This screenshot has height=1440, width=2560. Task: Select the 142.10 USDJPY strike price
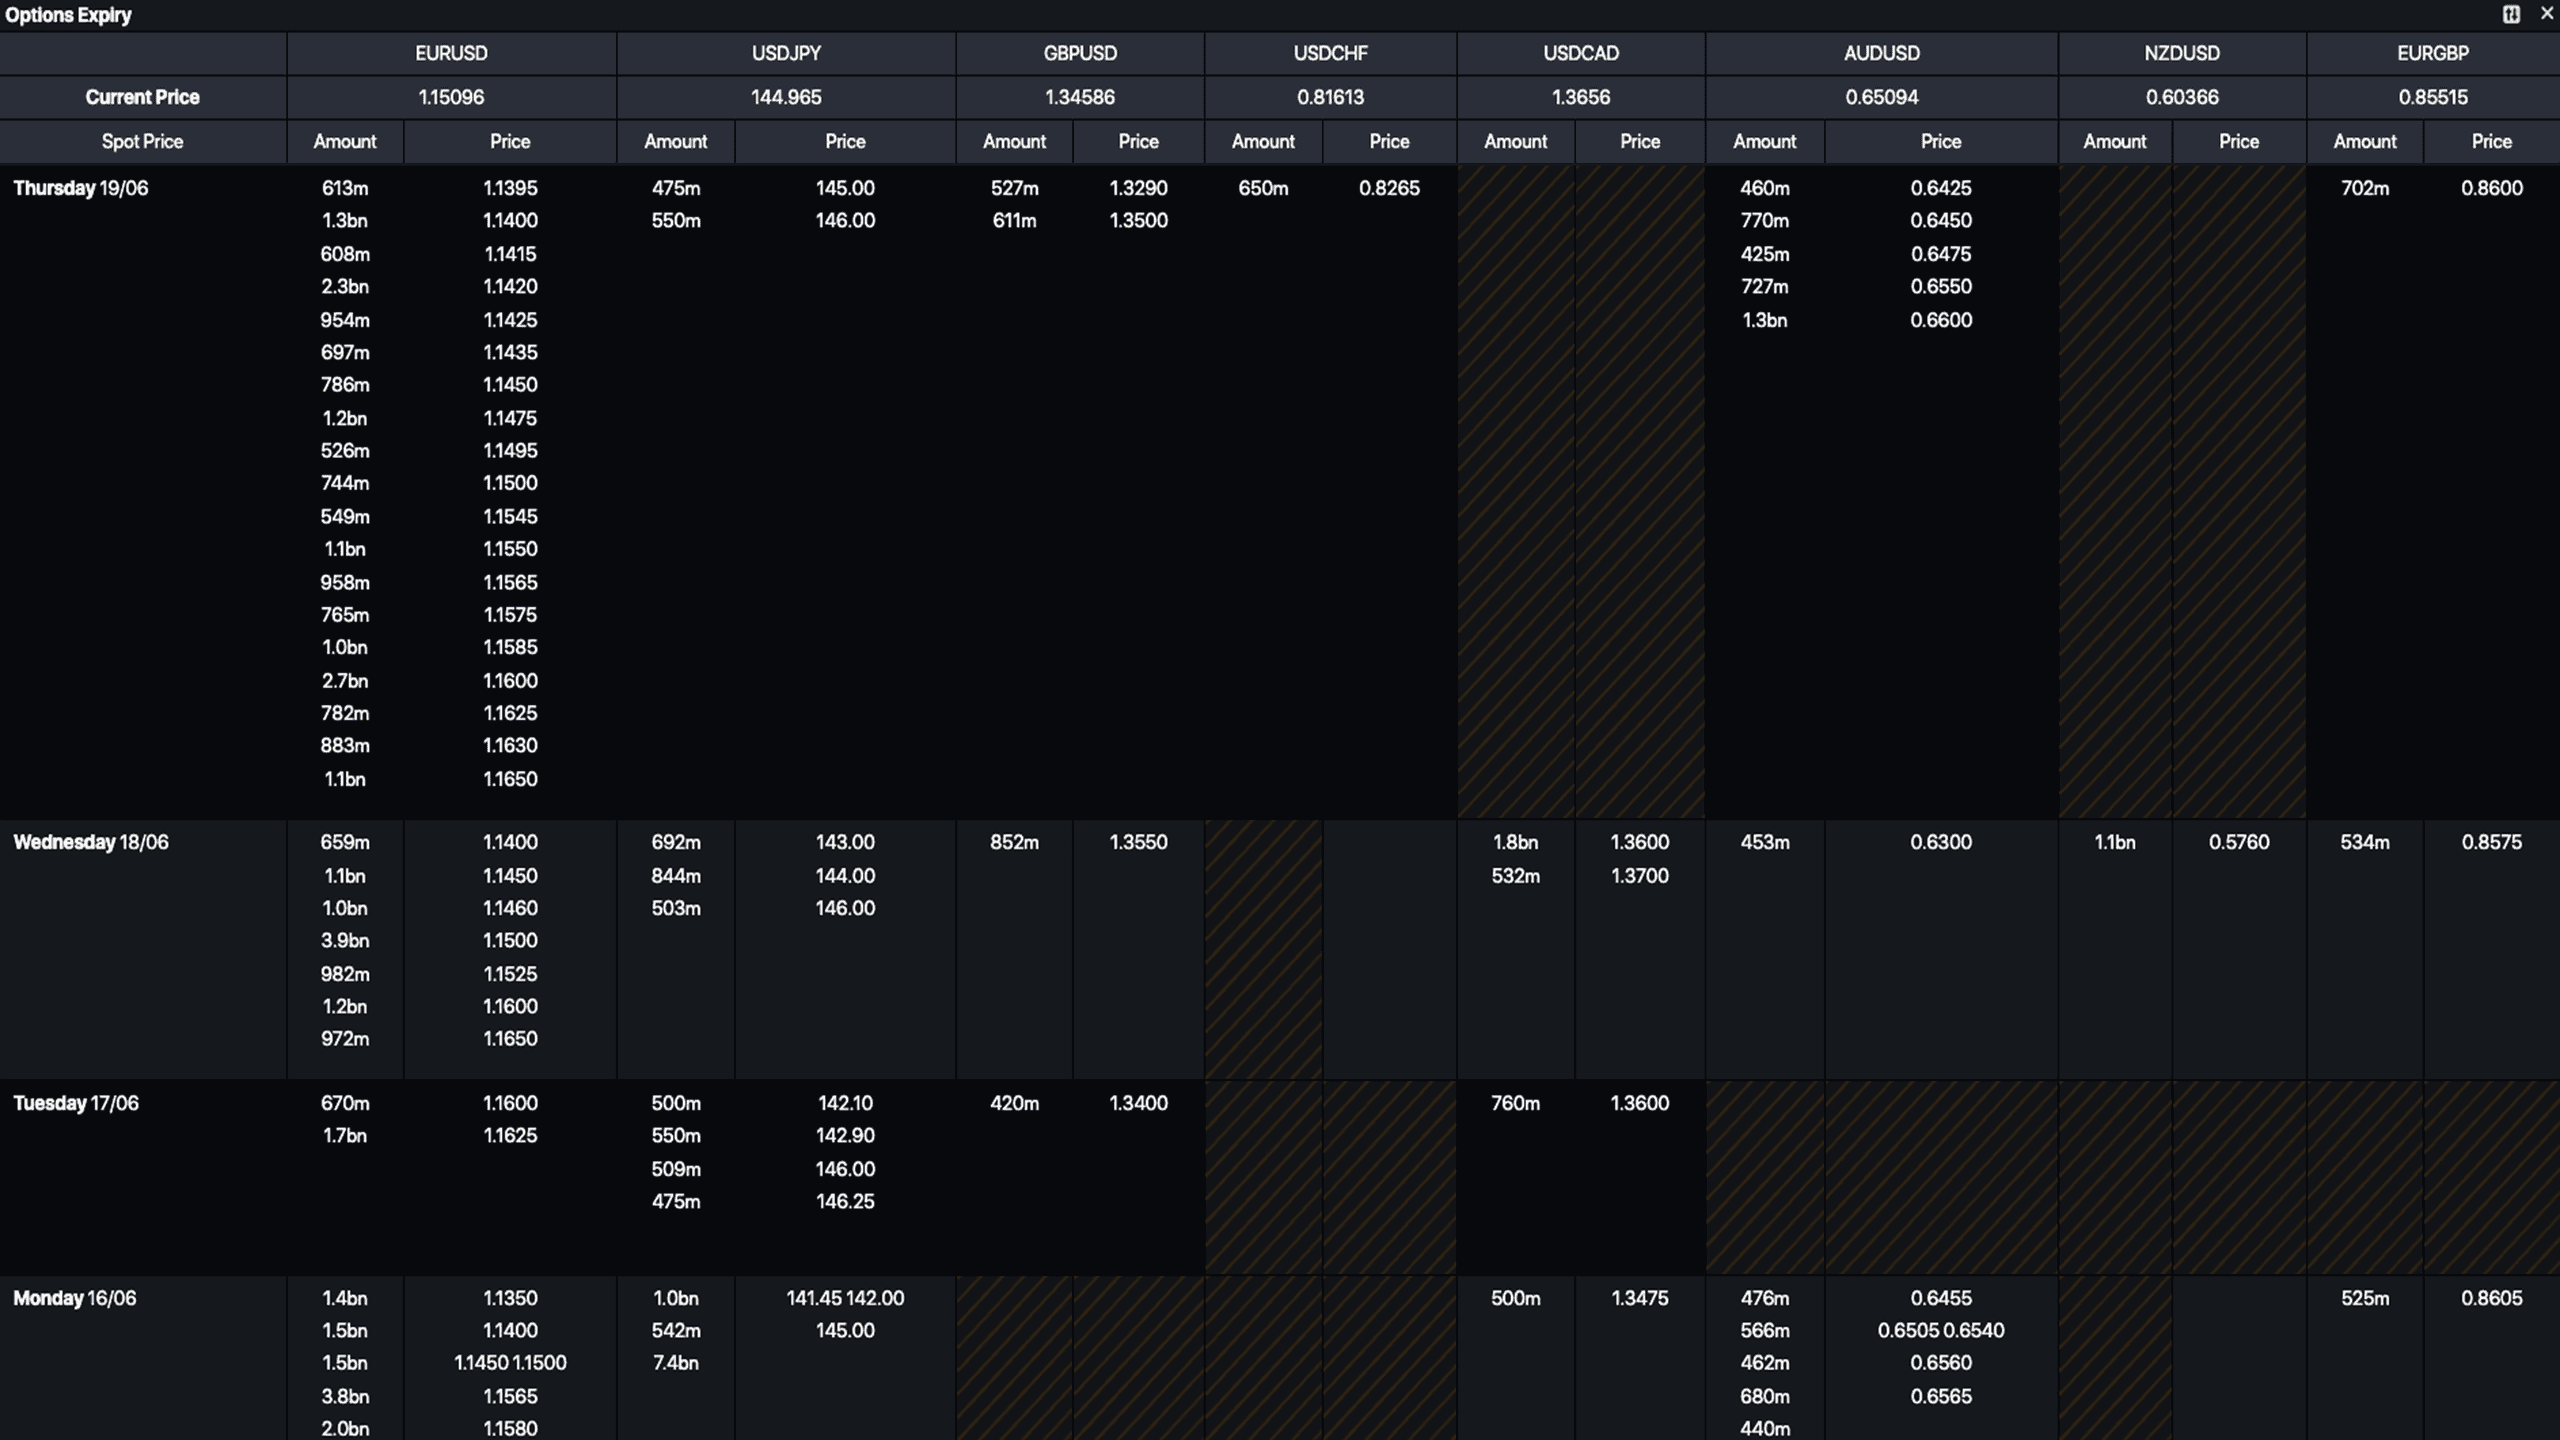point(845,1103)
